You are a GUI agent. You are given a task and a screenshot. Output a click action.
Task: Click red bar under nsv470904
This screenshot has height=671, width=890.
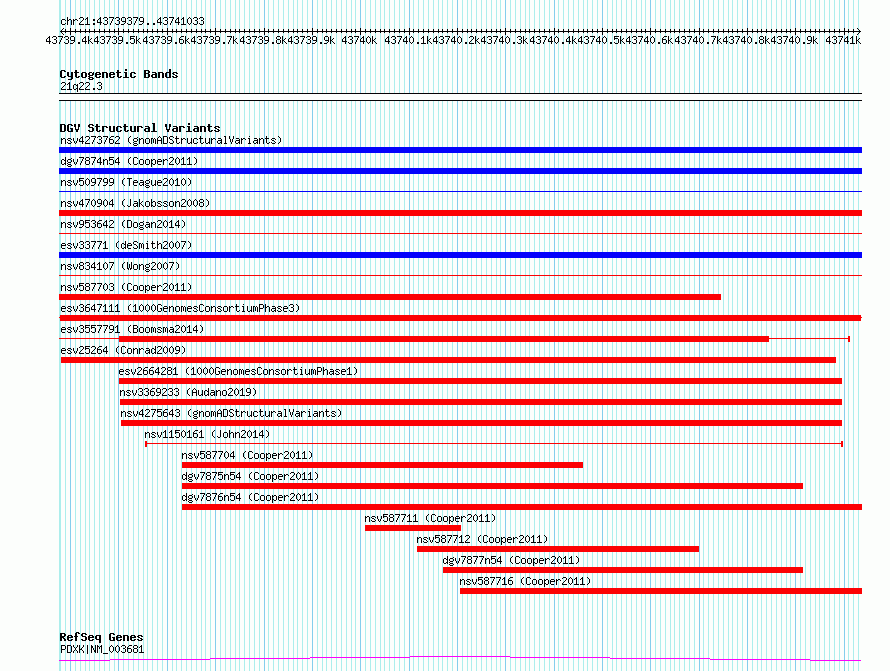(460, 213)
